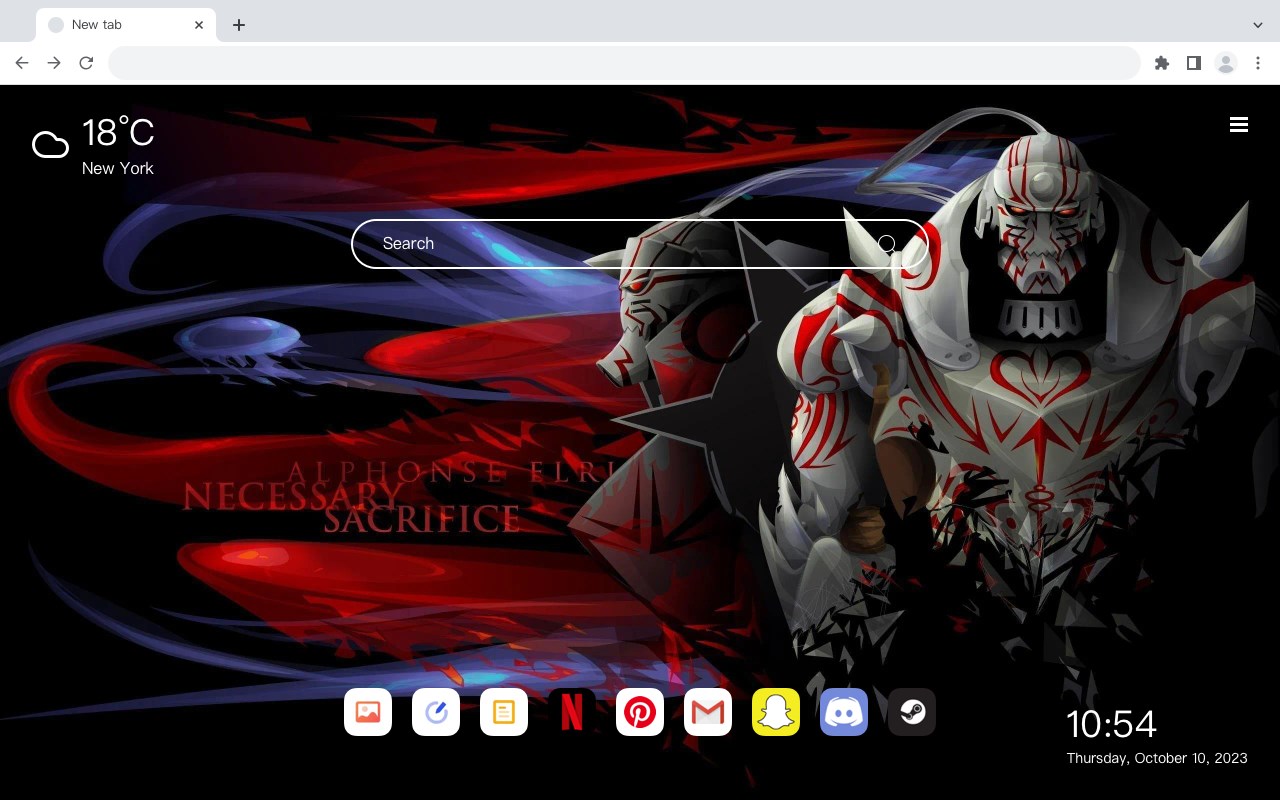
Task: Click into the Search input field
Action: point(640,244)
